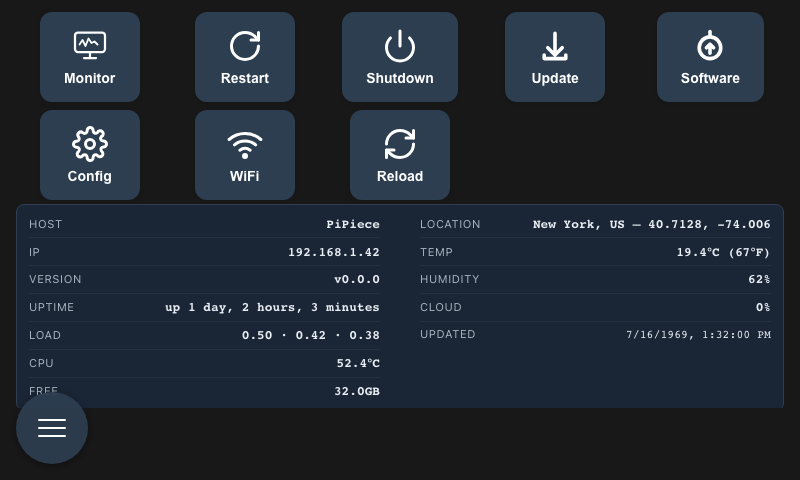Click the CLOUD label
Screen dimensions: 800x480
pos(441,307)
